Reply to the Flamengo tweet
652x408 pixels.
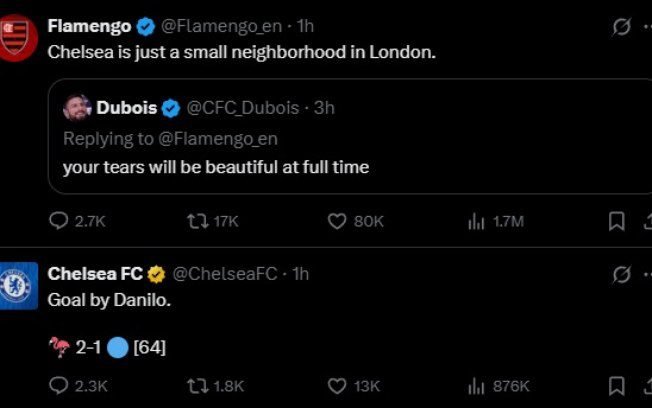click(x=59, y=221)
